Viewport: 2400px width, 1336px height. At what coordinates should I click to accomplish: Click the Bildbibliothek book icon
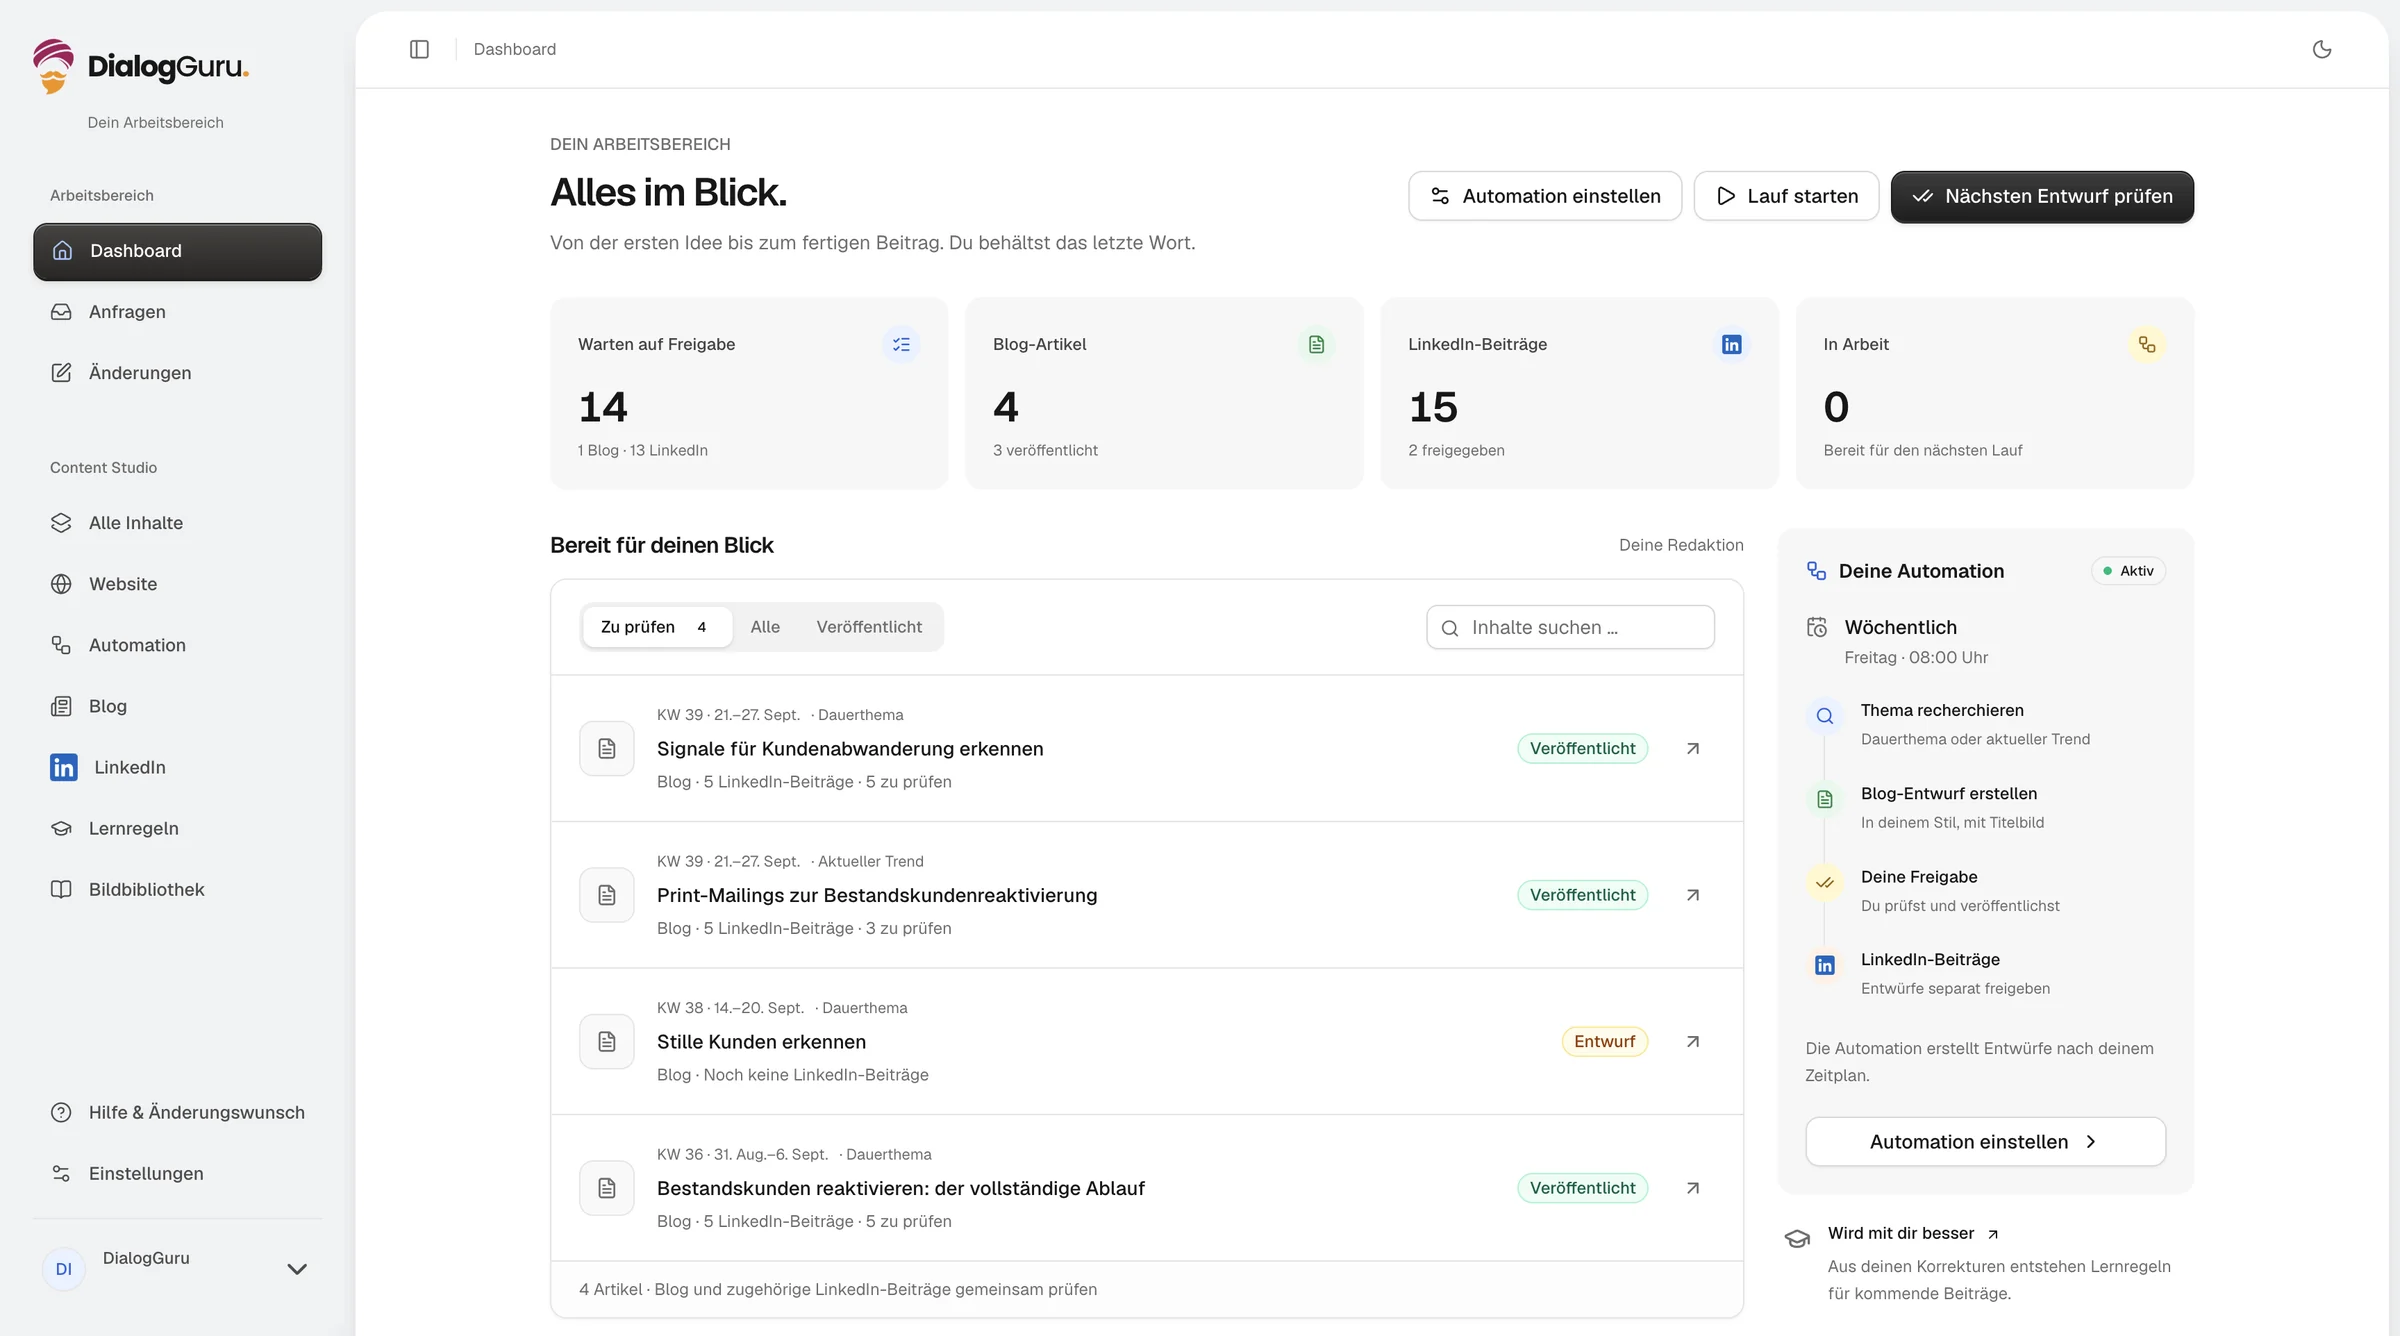[x=61, y=889]
